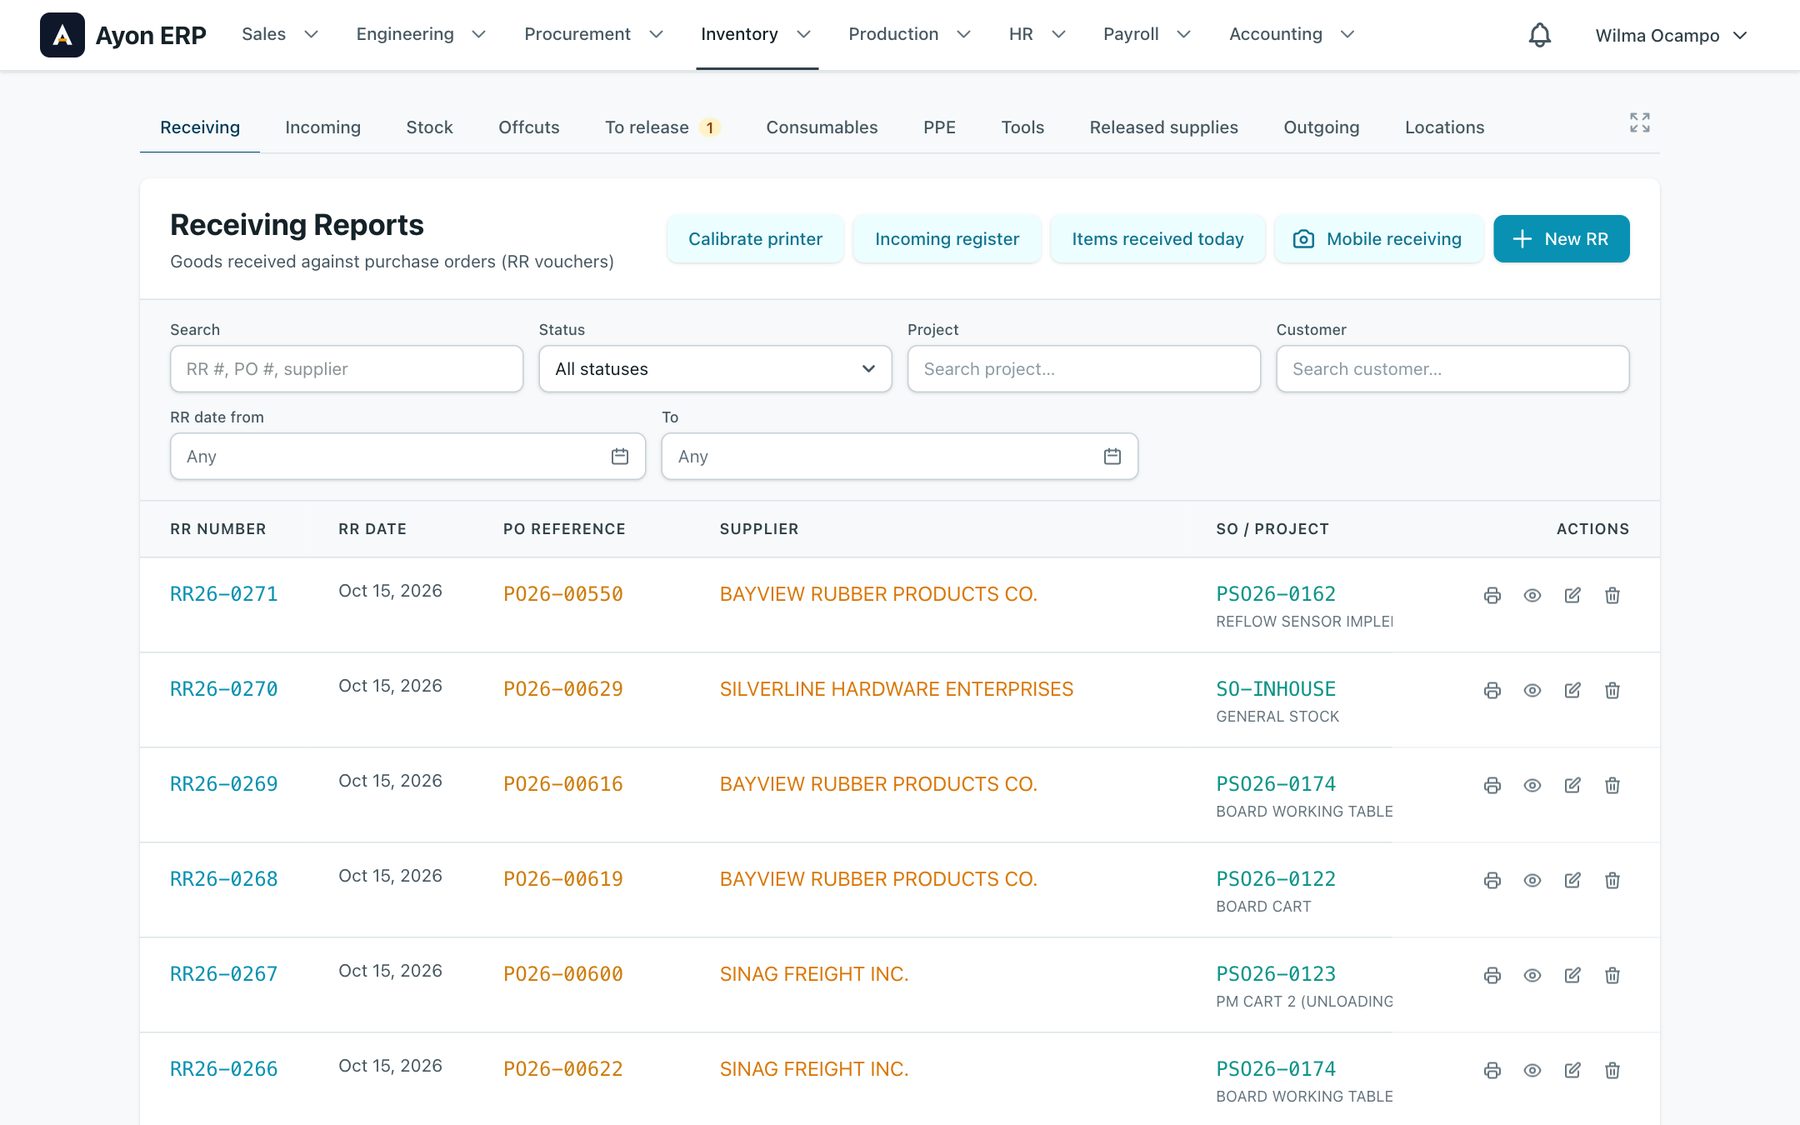Go to the Locations tab

click(1444, 127)
